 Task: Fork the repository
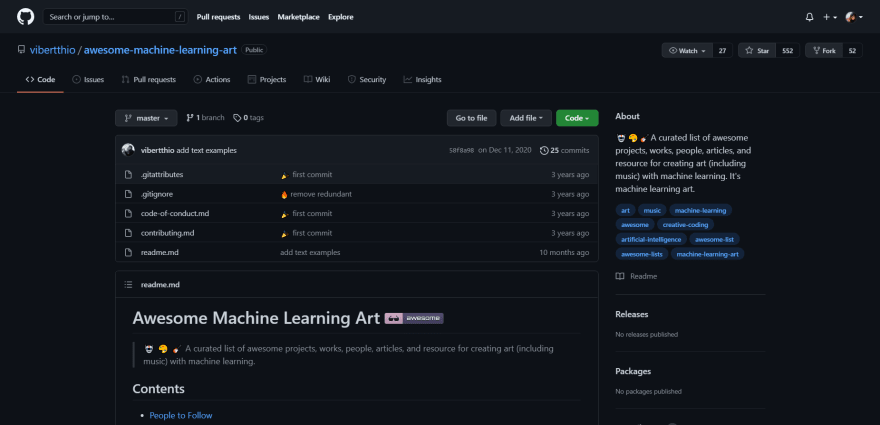[x=824, y=51]
